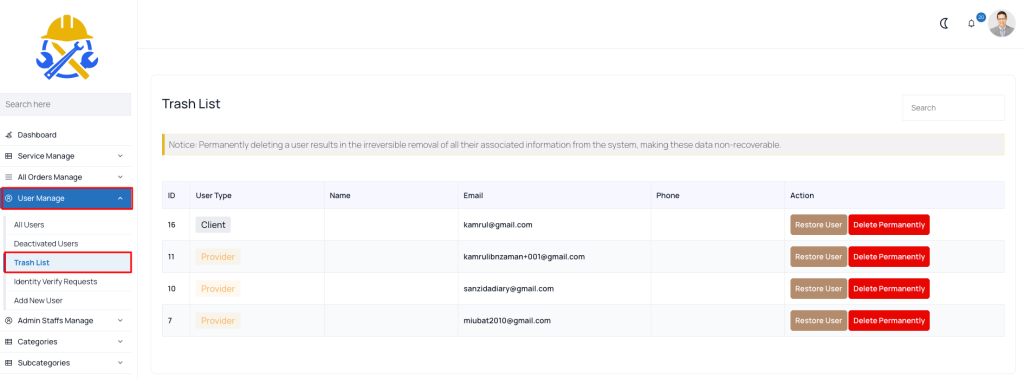Click the Service Manage grid icon
The image size is (1024, 379).
click(x=8, y=156)
